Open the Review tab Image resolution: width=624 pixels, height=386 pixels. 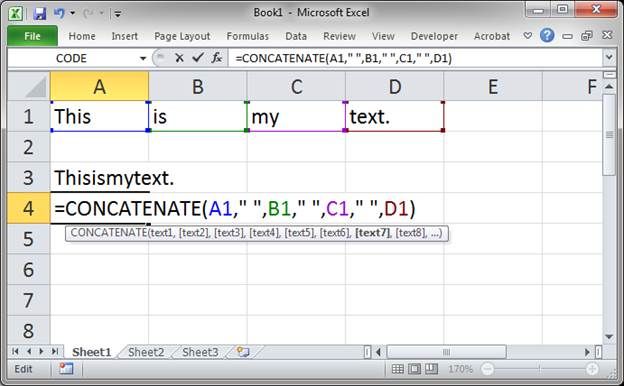click(339, 36)
